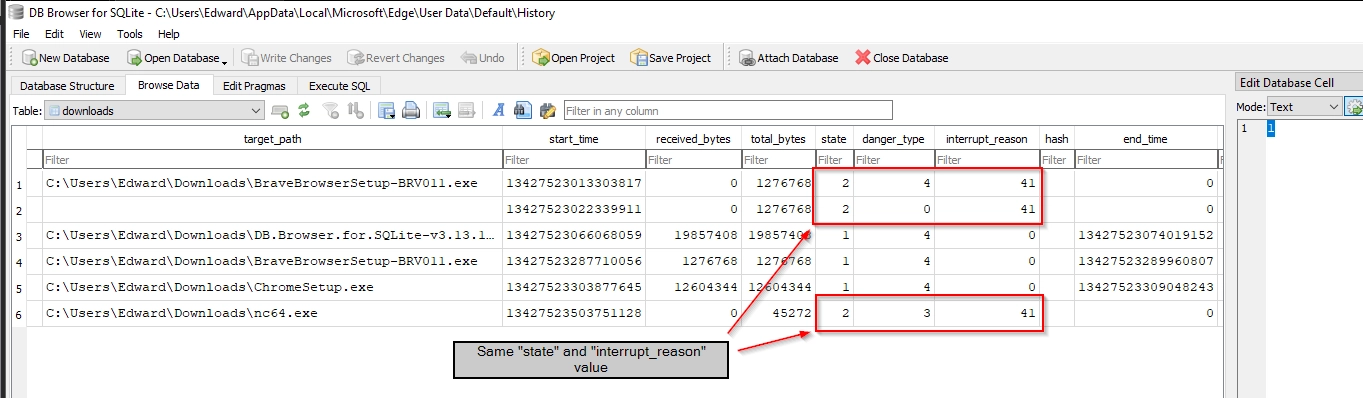Open the View menu
Image resolution: width=1363 pixels, height=398 pixels.
[90, 34]
